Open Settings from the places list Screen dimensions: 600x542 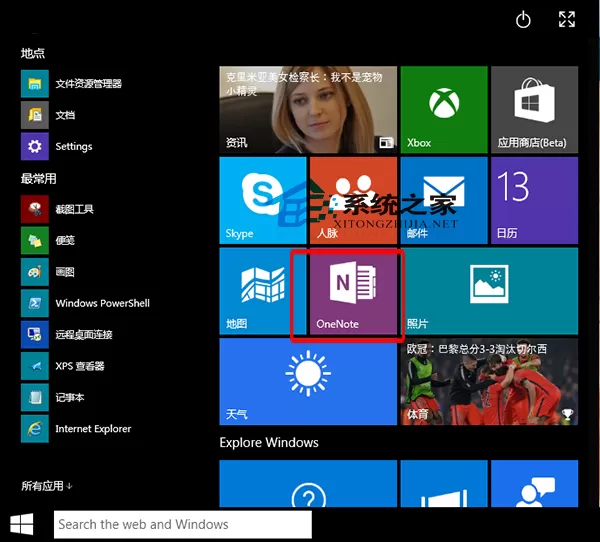pos(57,146)
